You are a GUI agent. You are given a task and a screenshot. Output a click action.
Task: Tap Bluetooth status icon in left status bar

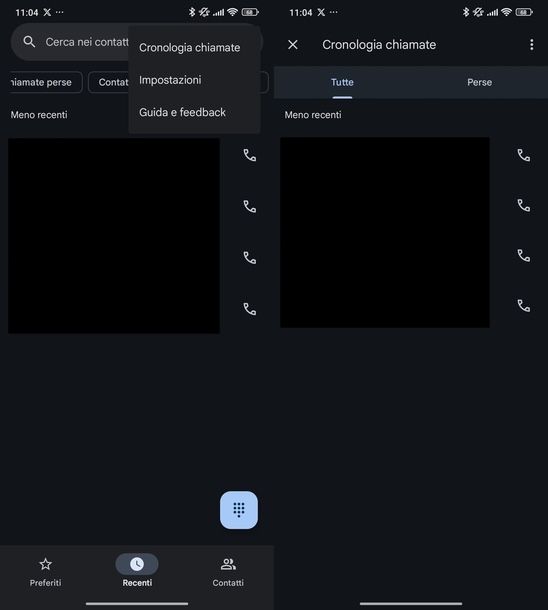pyautogui.click(x=192, y=12)
